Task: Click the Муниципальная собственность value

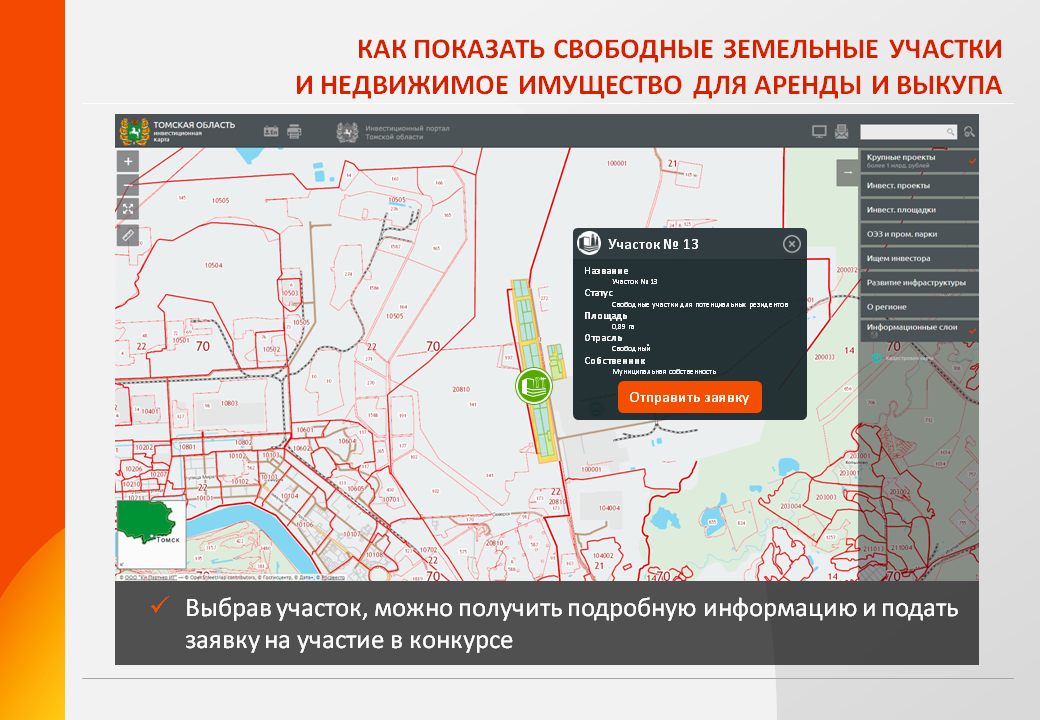Action: (x=664, y=372)
